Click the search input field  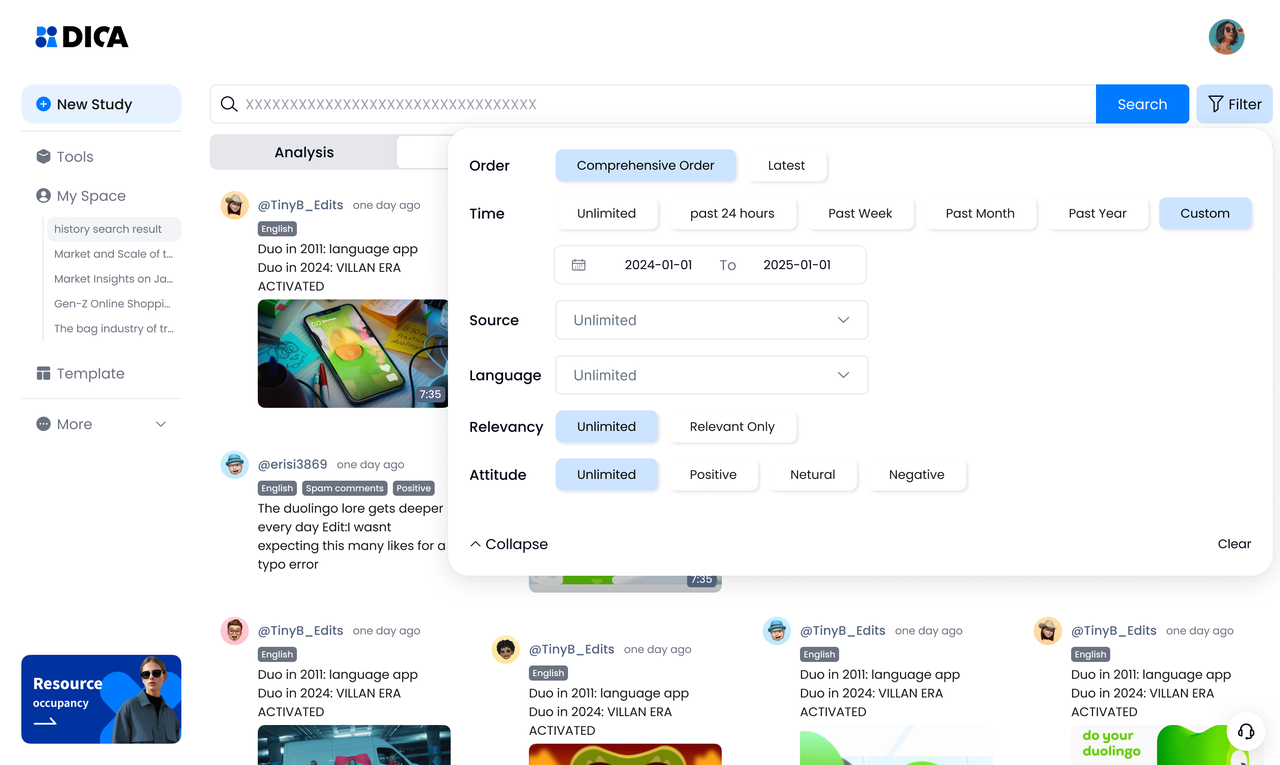653,104
